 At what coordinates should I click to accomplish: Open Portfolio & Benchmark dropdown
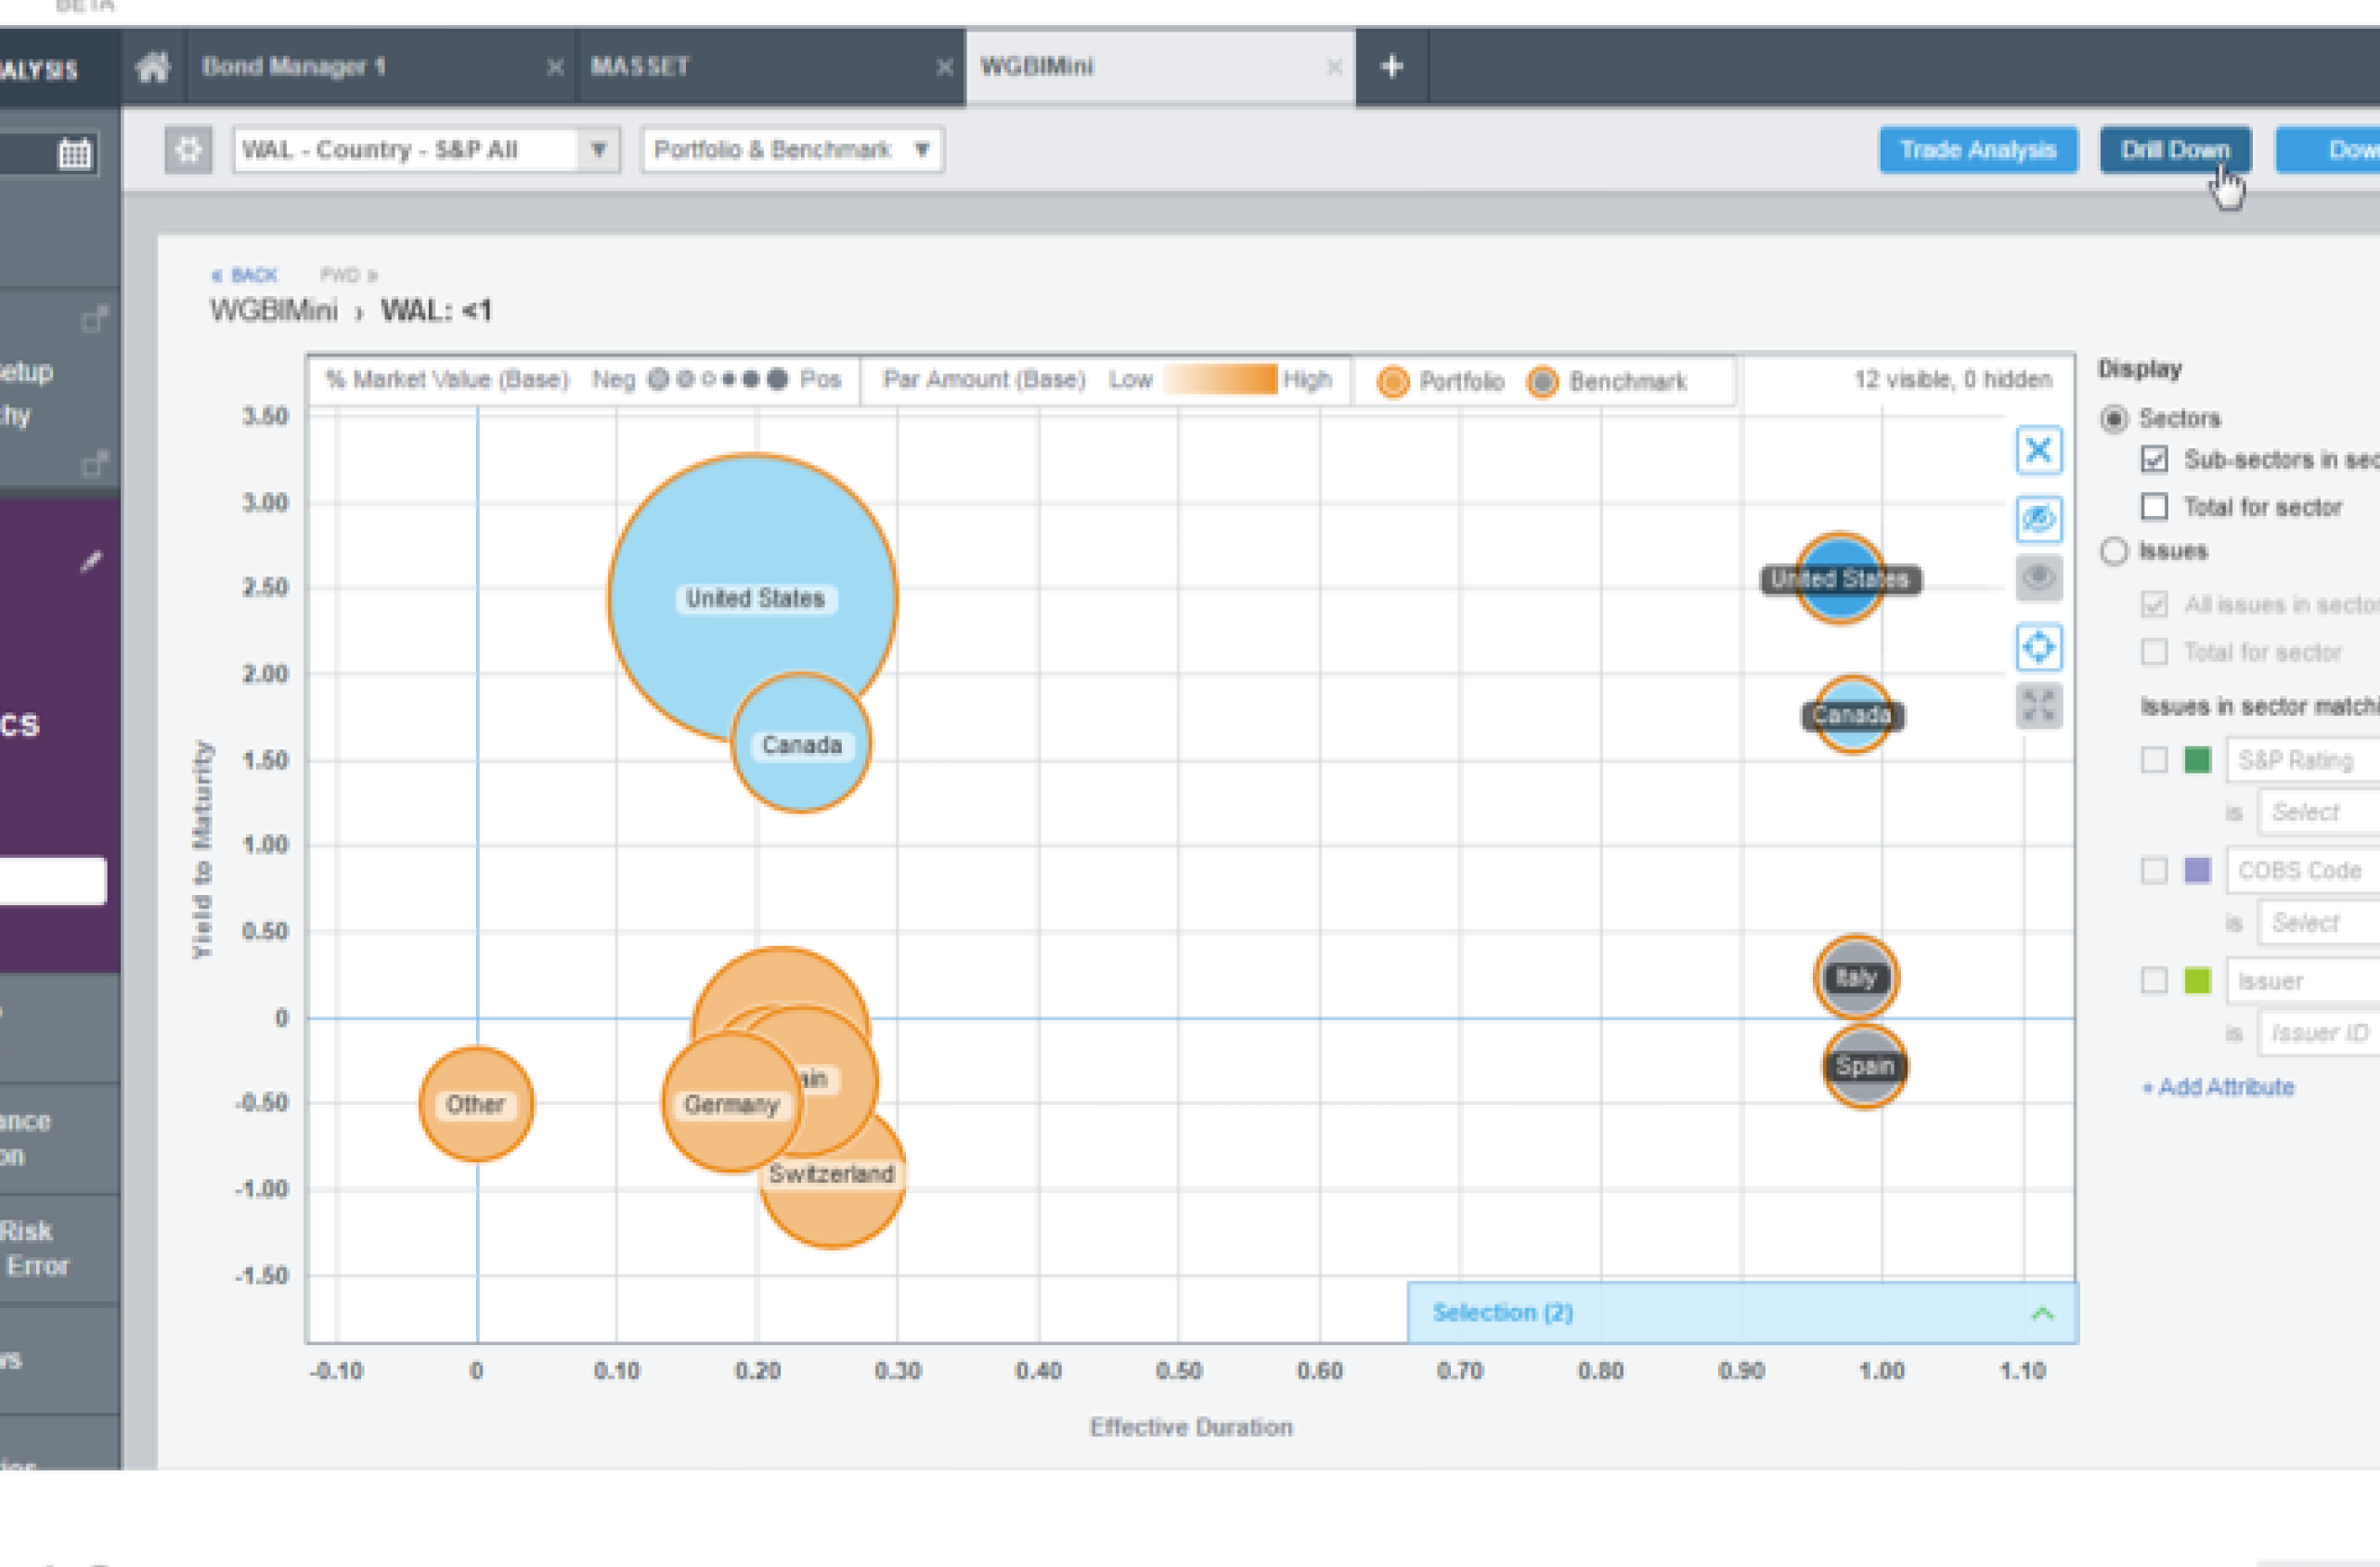[791, 150]
